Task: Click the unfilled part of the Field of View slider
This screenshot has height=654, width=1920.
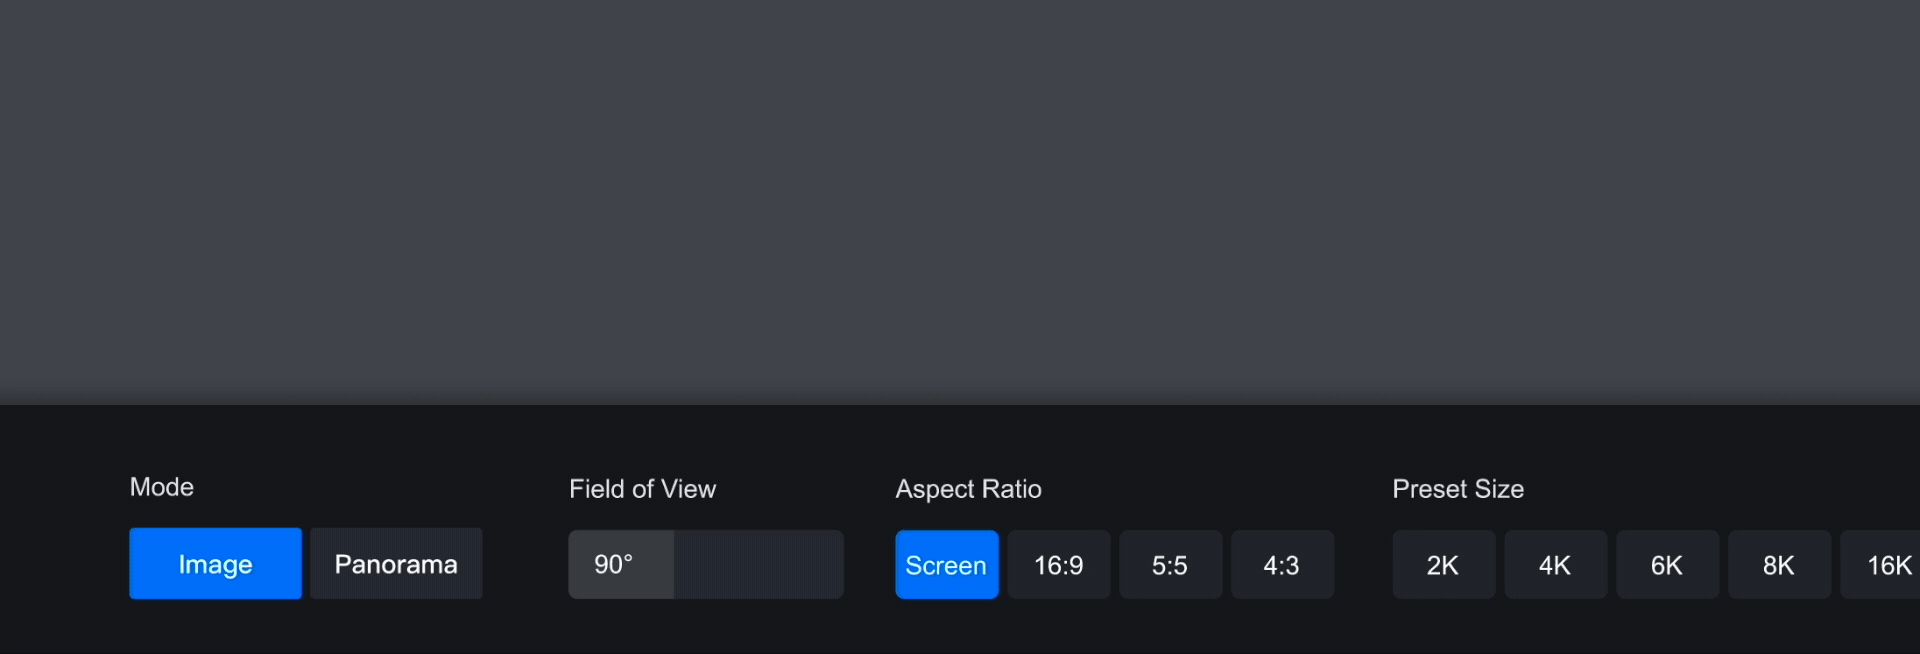Action: (758, 564)
